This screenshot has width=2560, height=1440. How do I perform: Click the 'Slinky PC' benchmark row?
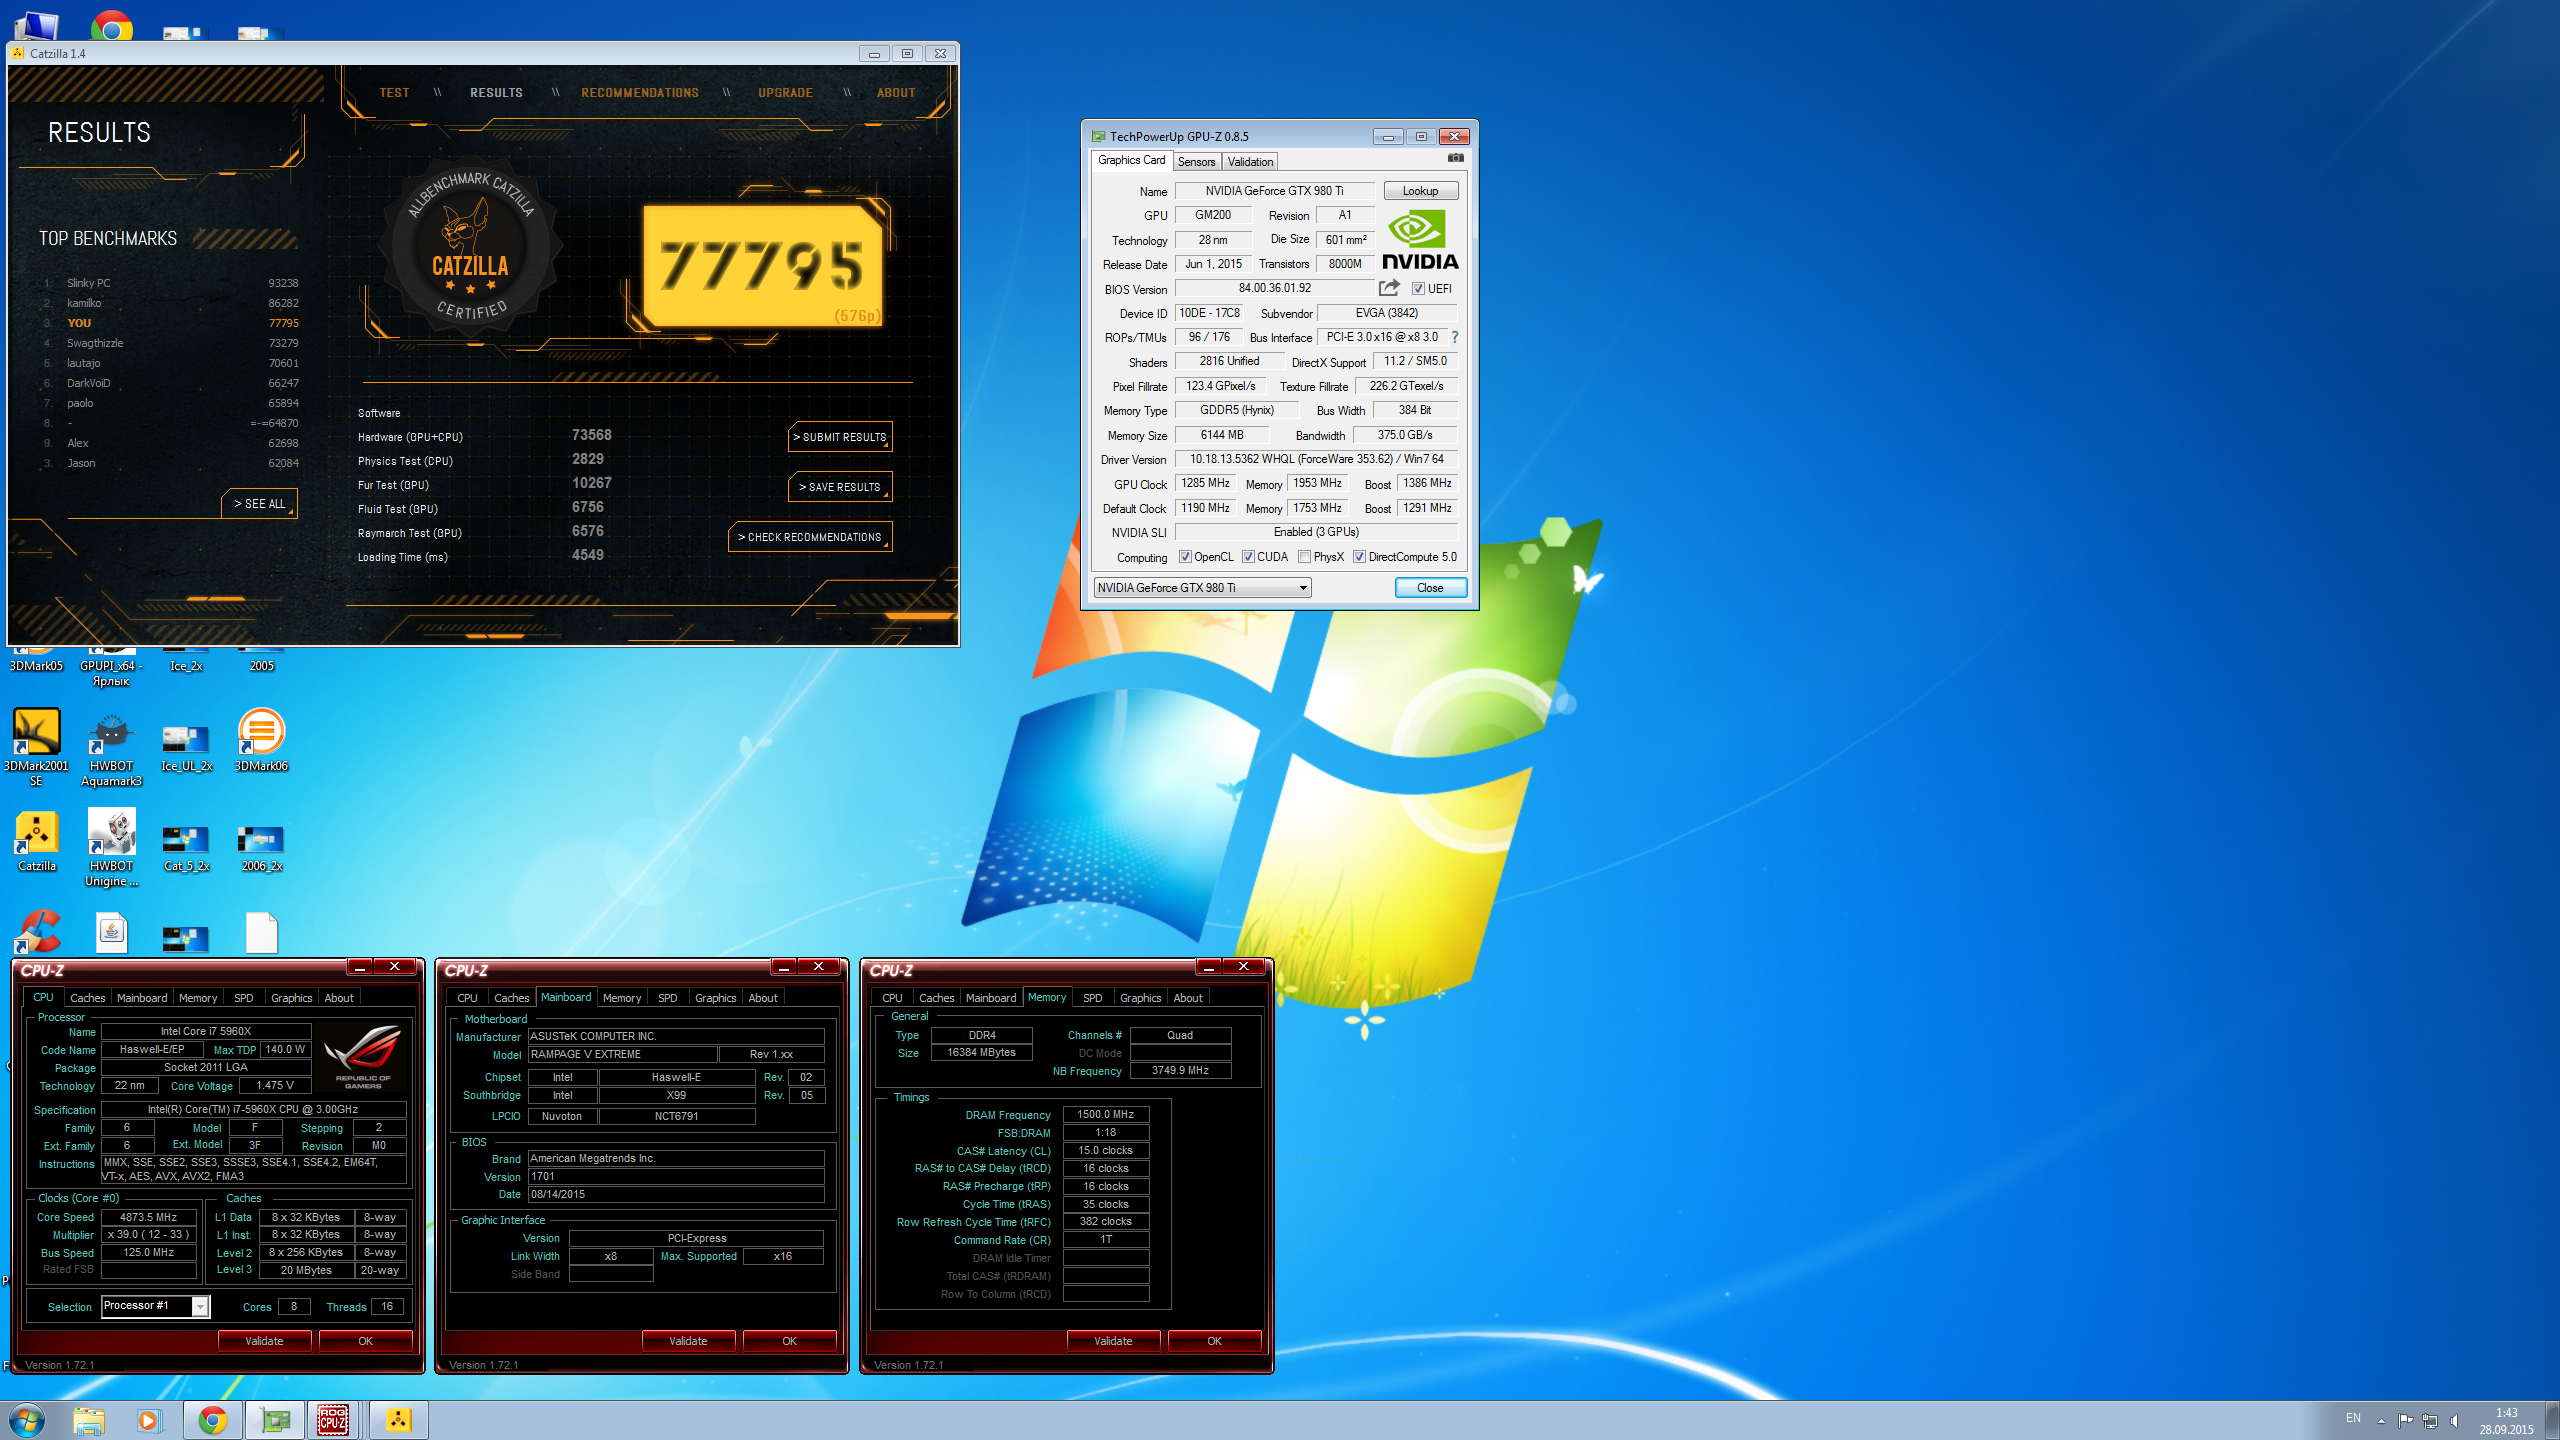[170, 283]
